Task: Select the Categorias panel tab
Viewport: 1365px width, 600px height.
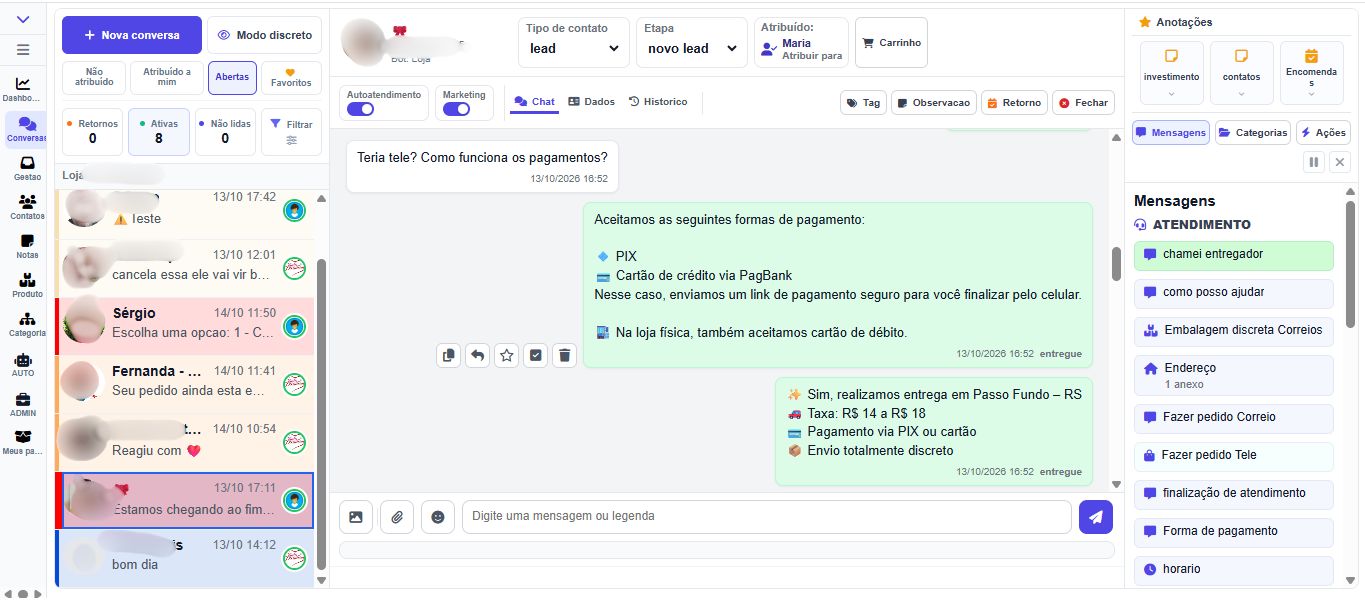Action: click(1252, 132)
